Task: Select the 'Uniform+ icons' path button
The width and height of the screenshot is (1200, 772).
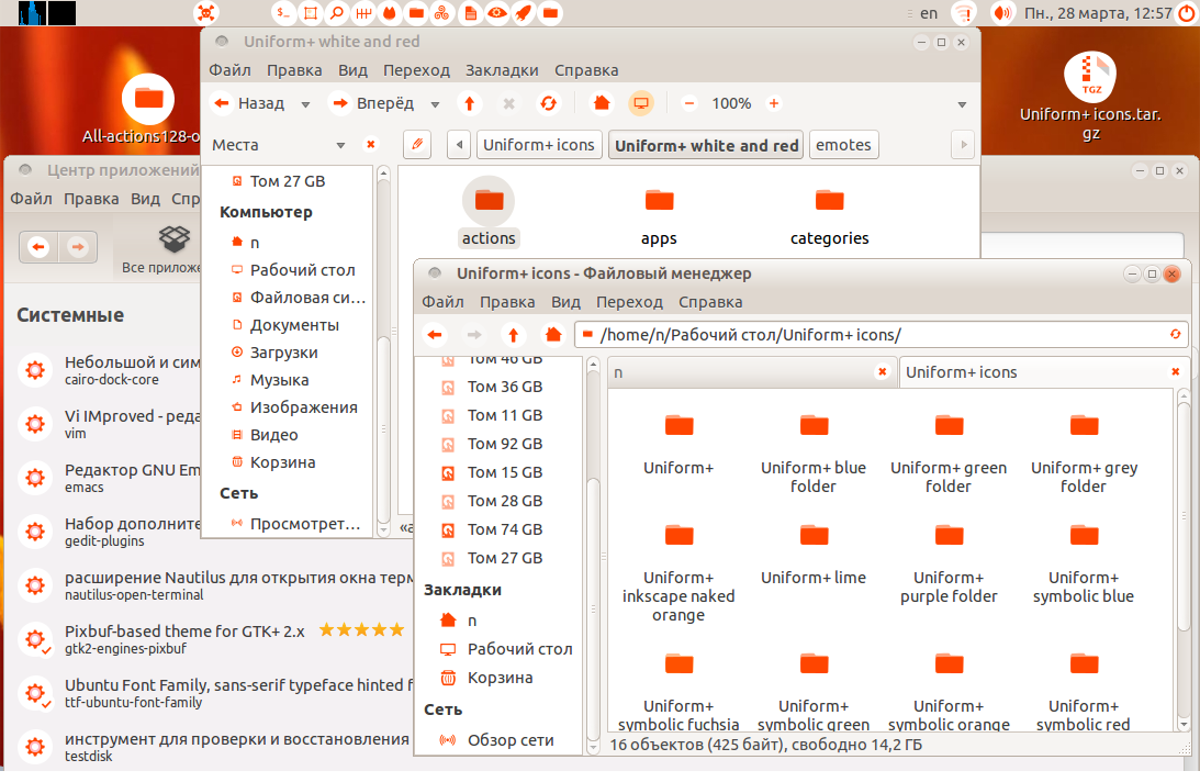Action: pos(539,145)
